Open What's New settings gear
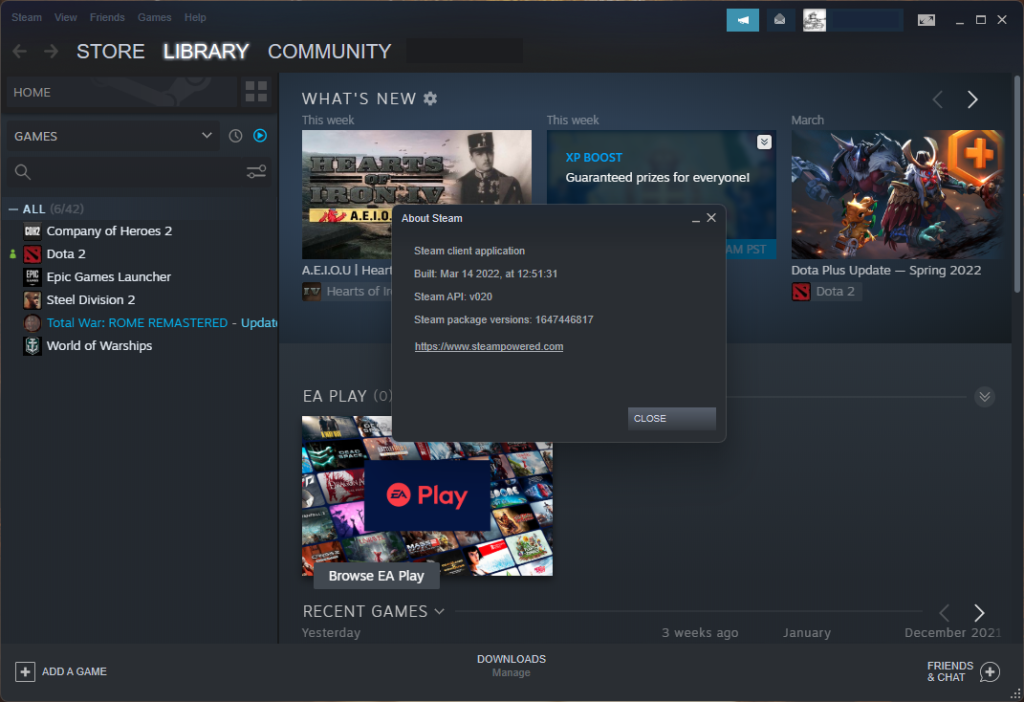 click(x=430, y=99)
